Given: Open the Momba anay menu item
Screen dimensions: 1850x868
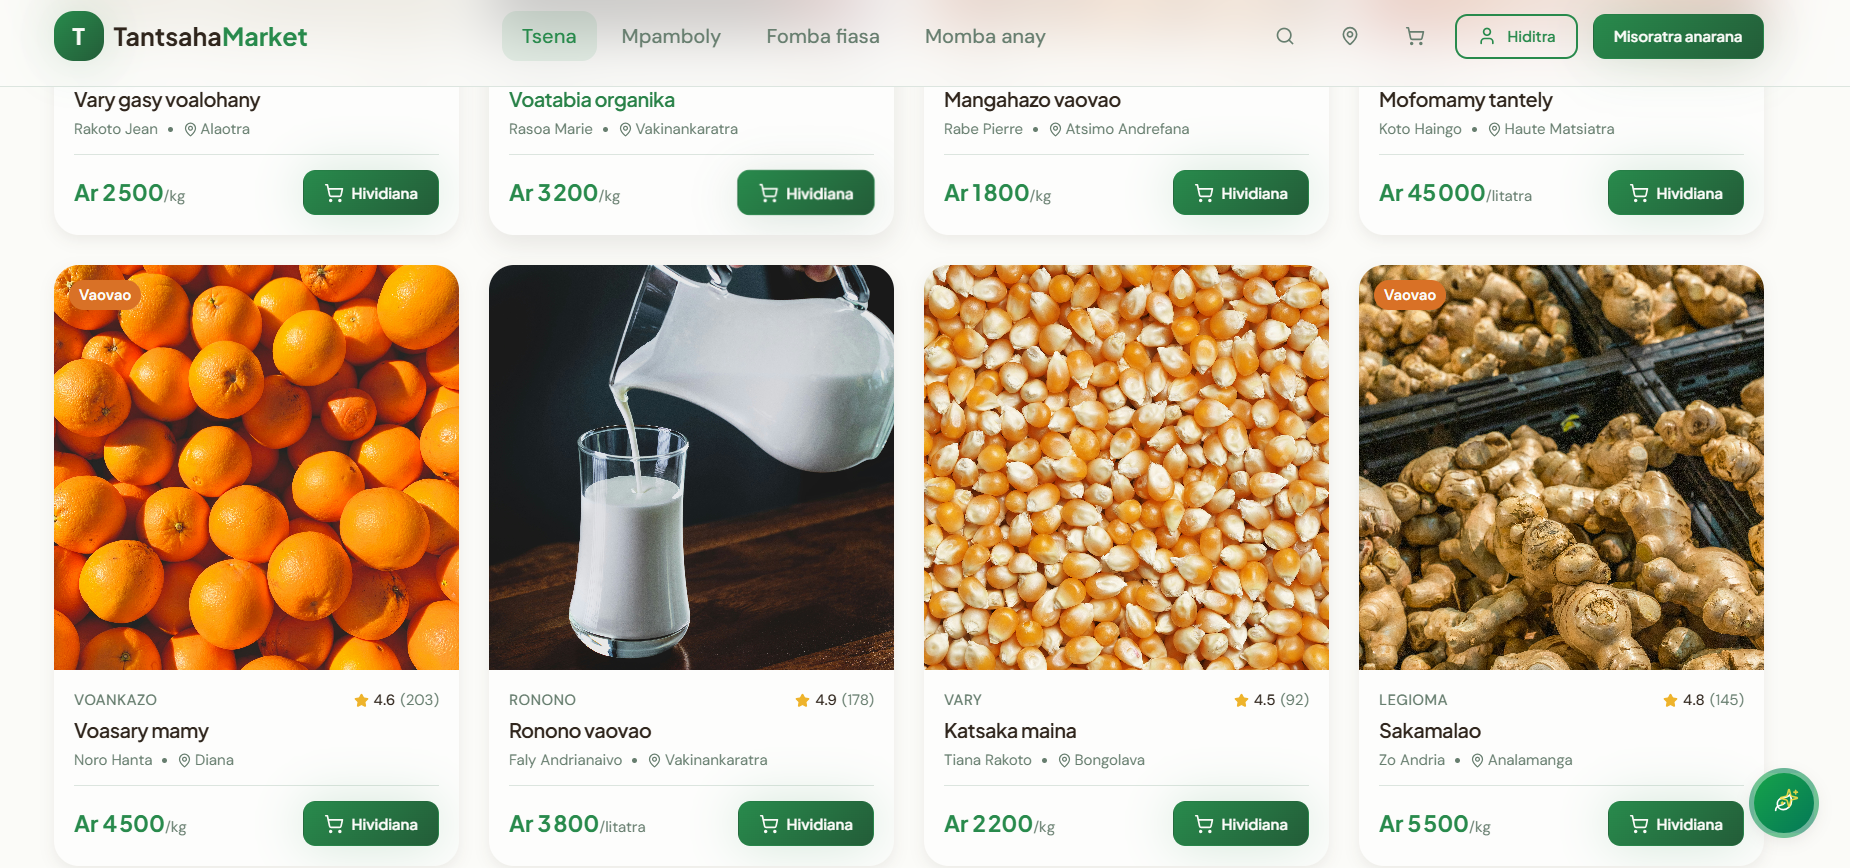Looking at the screenshot, I should [985, 37].
